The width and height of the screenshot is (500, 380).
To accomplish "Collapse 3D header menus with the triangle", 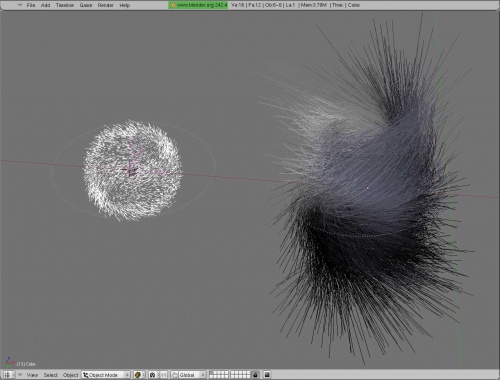I will [20, 375].
